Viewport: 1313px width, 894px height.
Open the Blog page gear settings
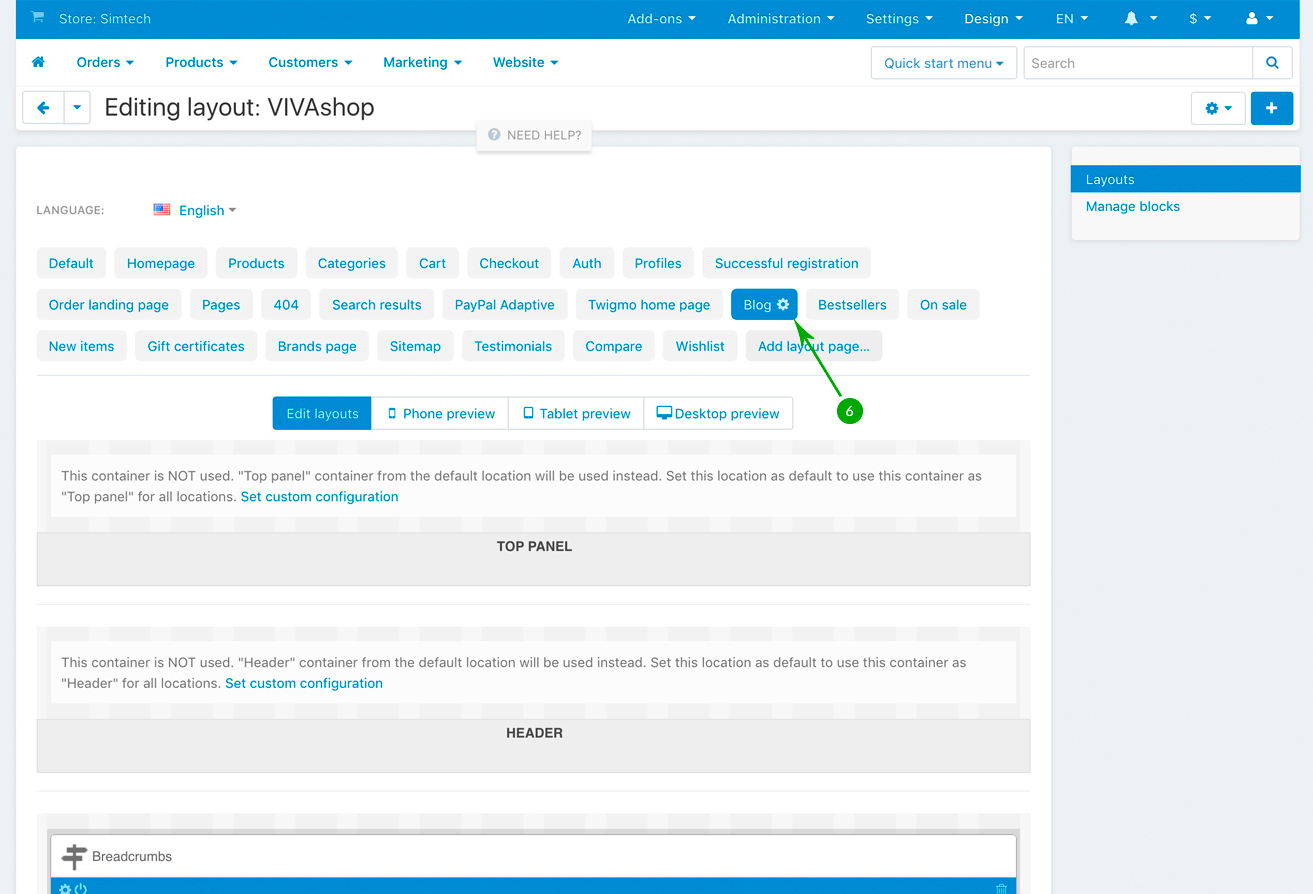783,305
